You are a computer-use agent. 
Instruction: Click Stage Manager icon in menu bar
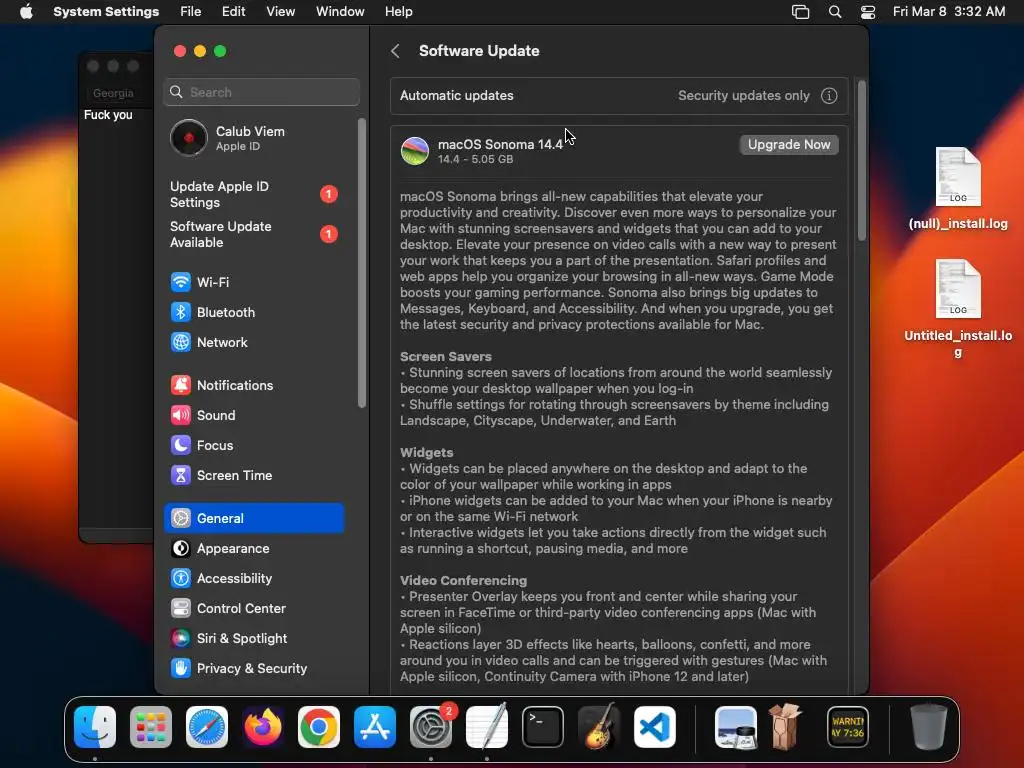(801, 12)
